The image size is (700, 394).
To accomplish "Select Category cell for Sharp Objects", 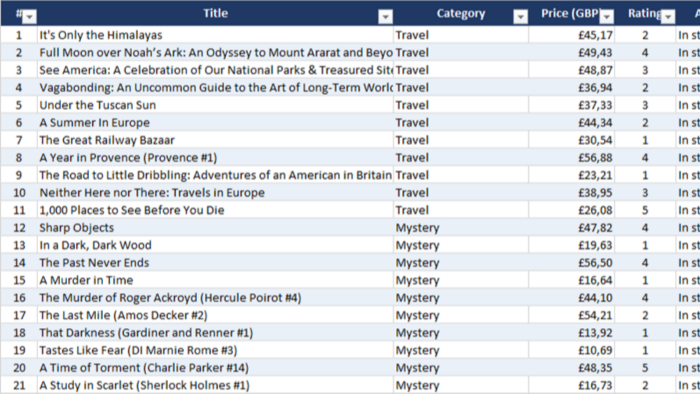I will point(461,228).
